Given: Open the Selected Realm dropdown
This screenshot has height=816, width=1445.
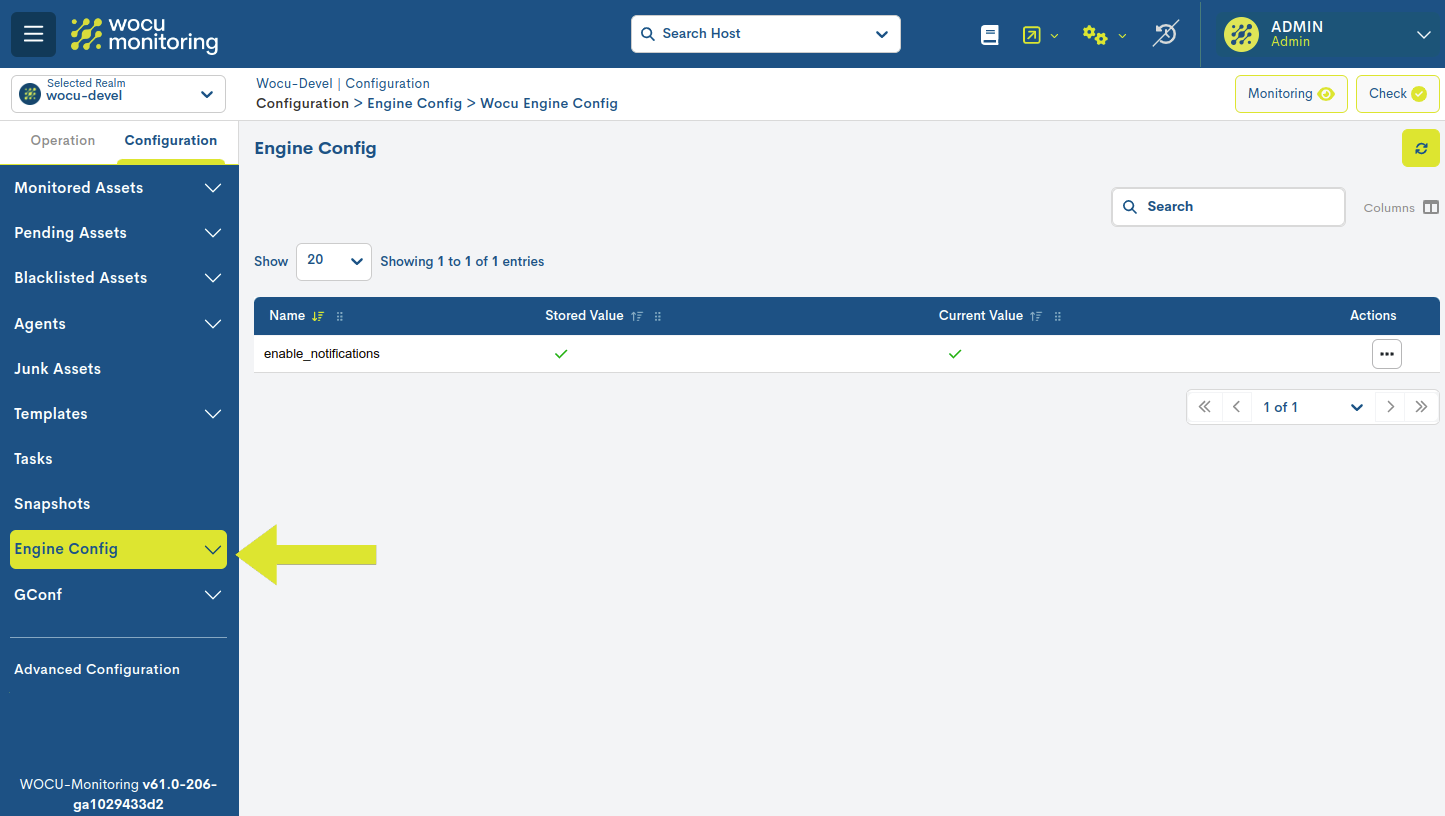Looking at the screenshot, I should tap(118, 94).
